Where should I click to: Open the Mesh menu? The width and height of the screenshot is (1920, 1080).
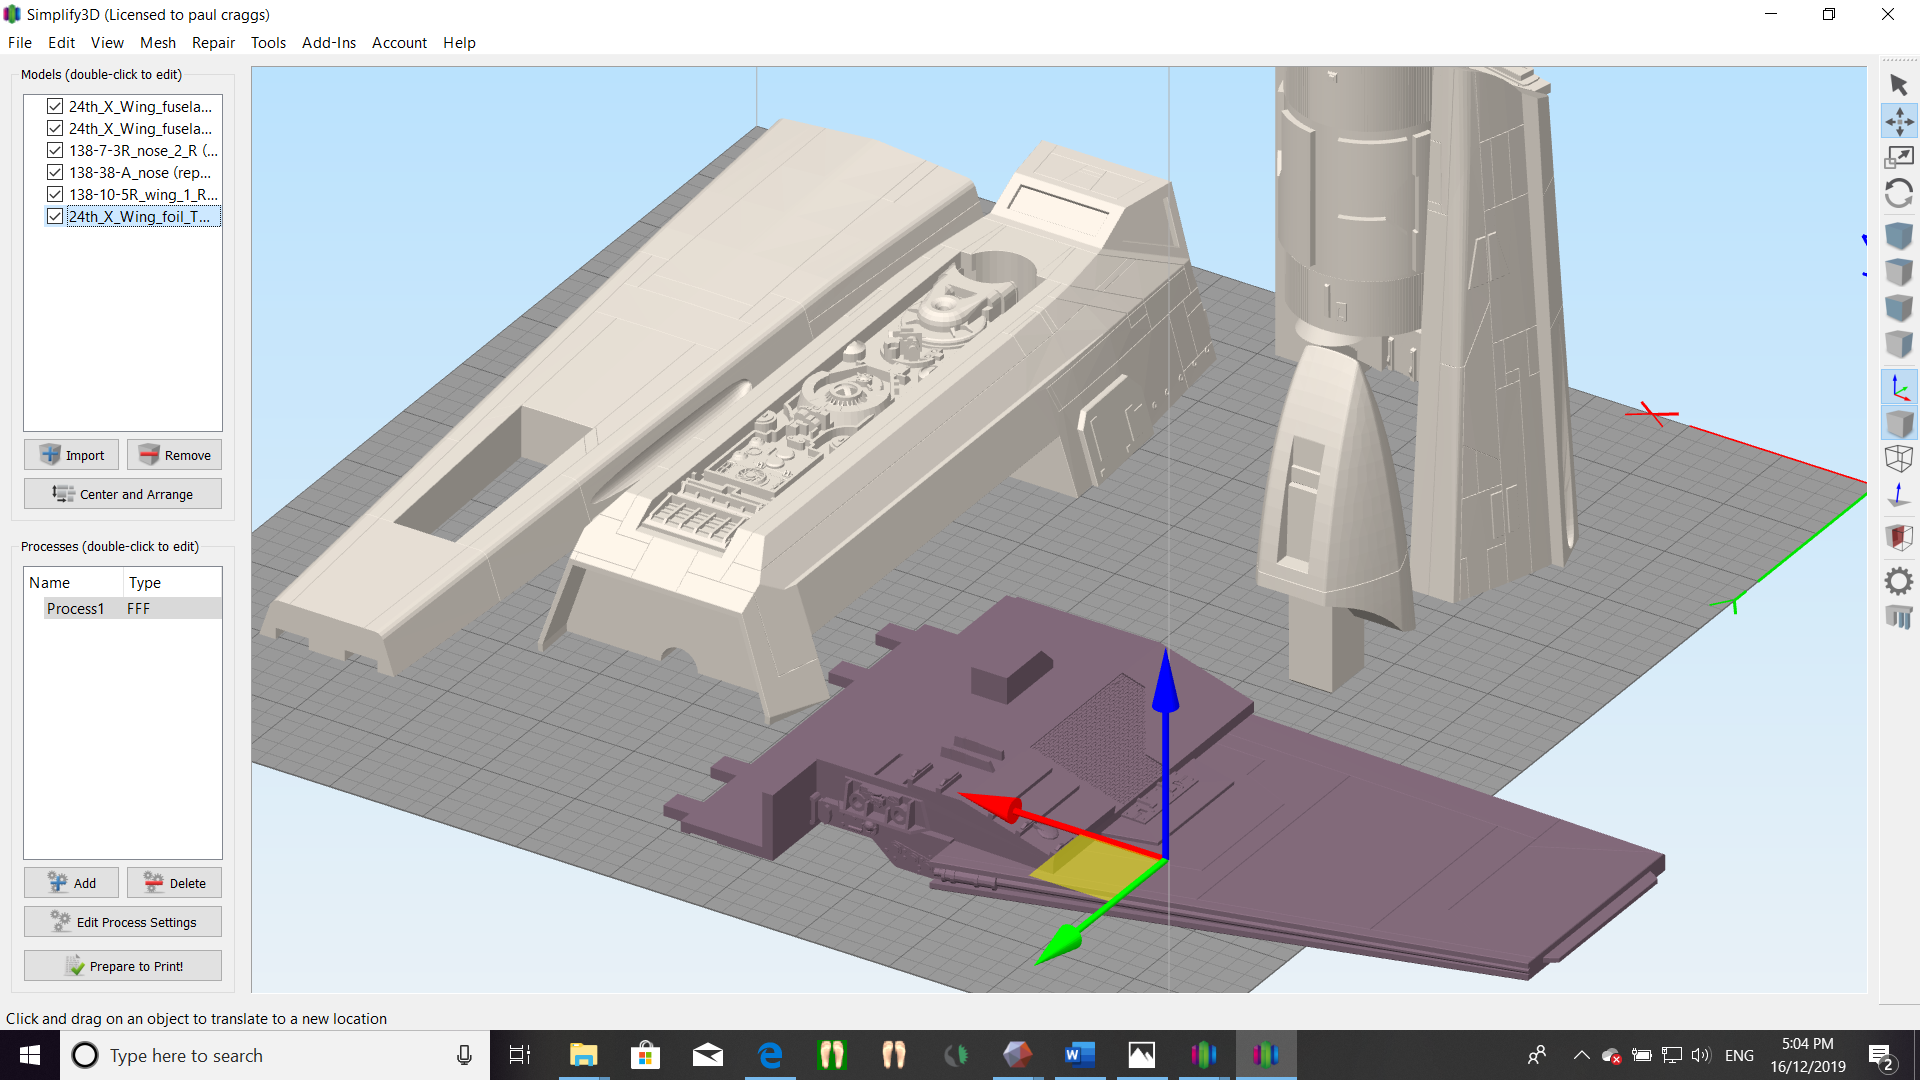coord(157,43)
